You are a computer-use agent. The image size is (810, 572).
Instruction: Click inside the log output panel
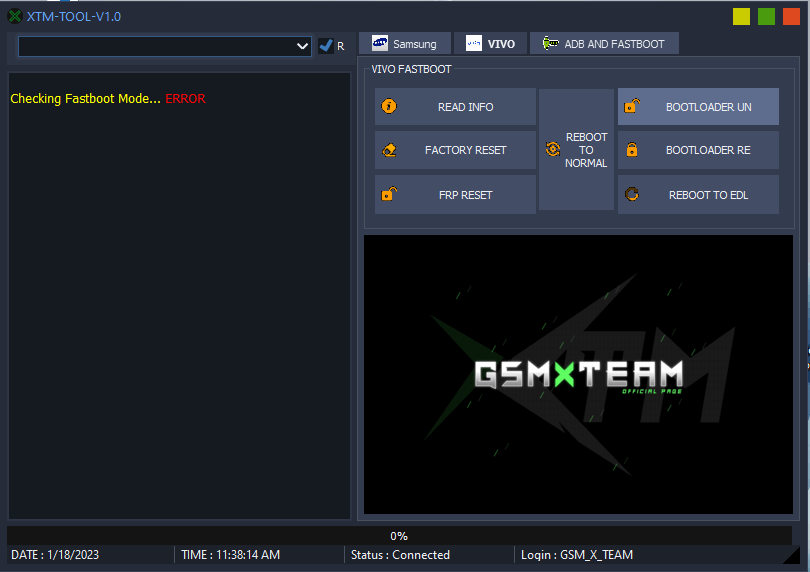coord(180,300)
